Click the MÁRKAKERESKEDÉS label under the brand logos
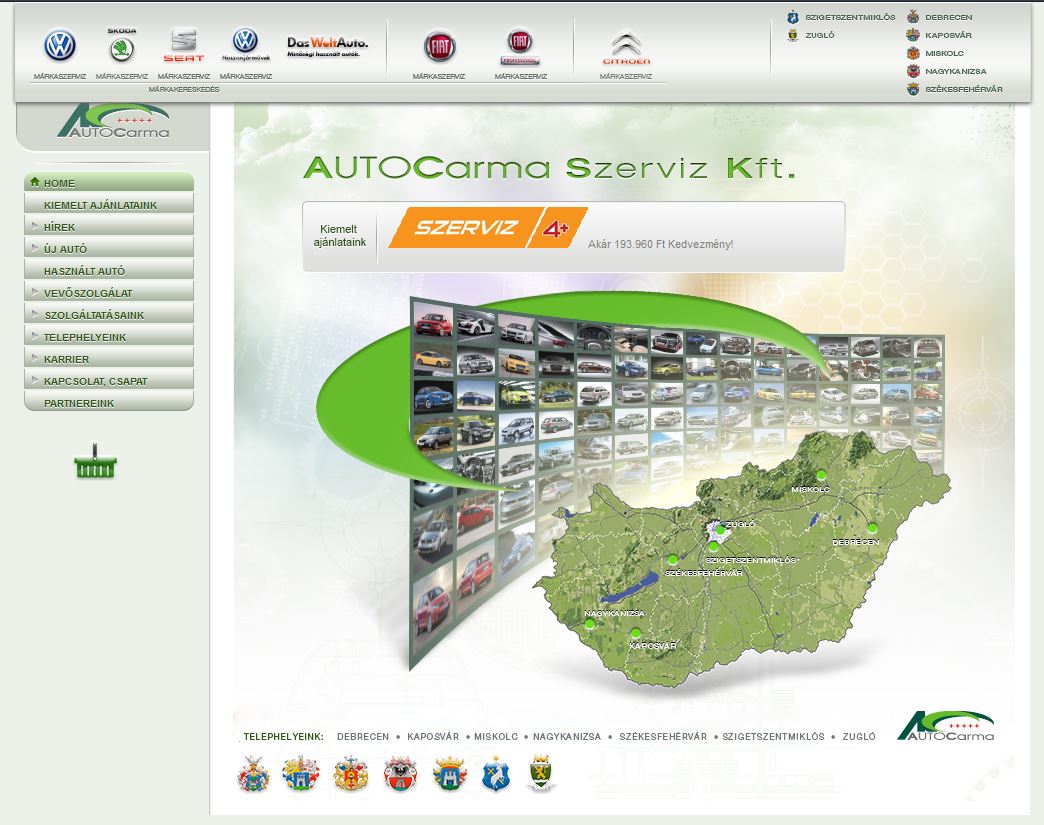1044x825 pixels. click(x=184, y=89)
